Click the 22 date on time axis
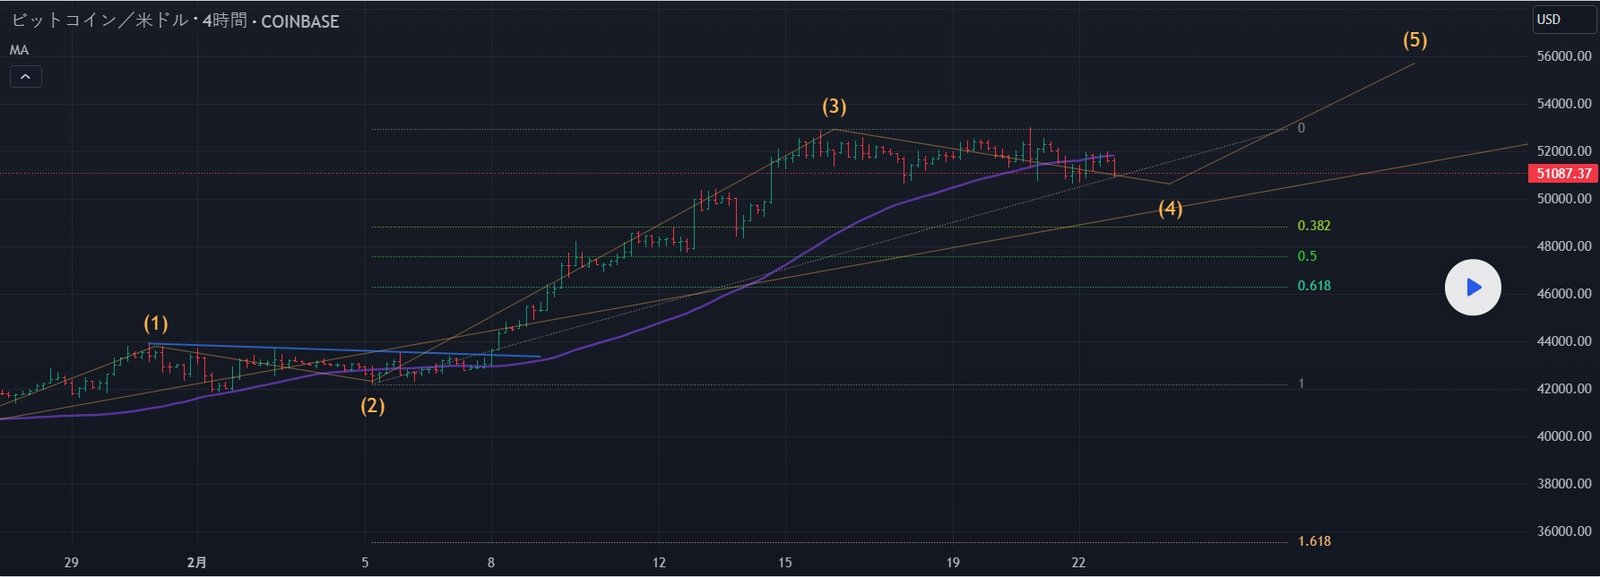The height and width of the screenshot is (577, 1600). click(x=1078, y=563)
